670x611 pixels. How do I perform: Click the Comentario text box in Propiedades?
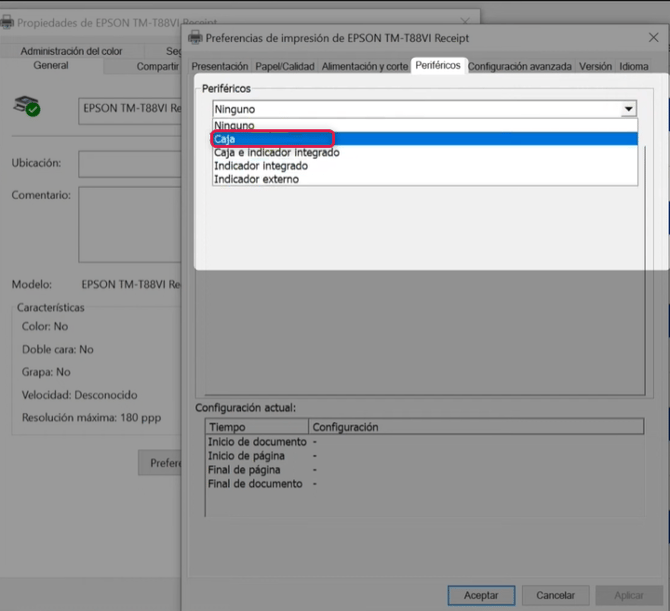pos(129,224)
